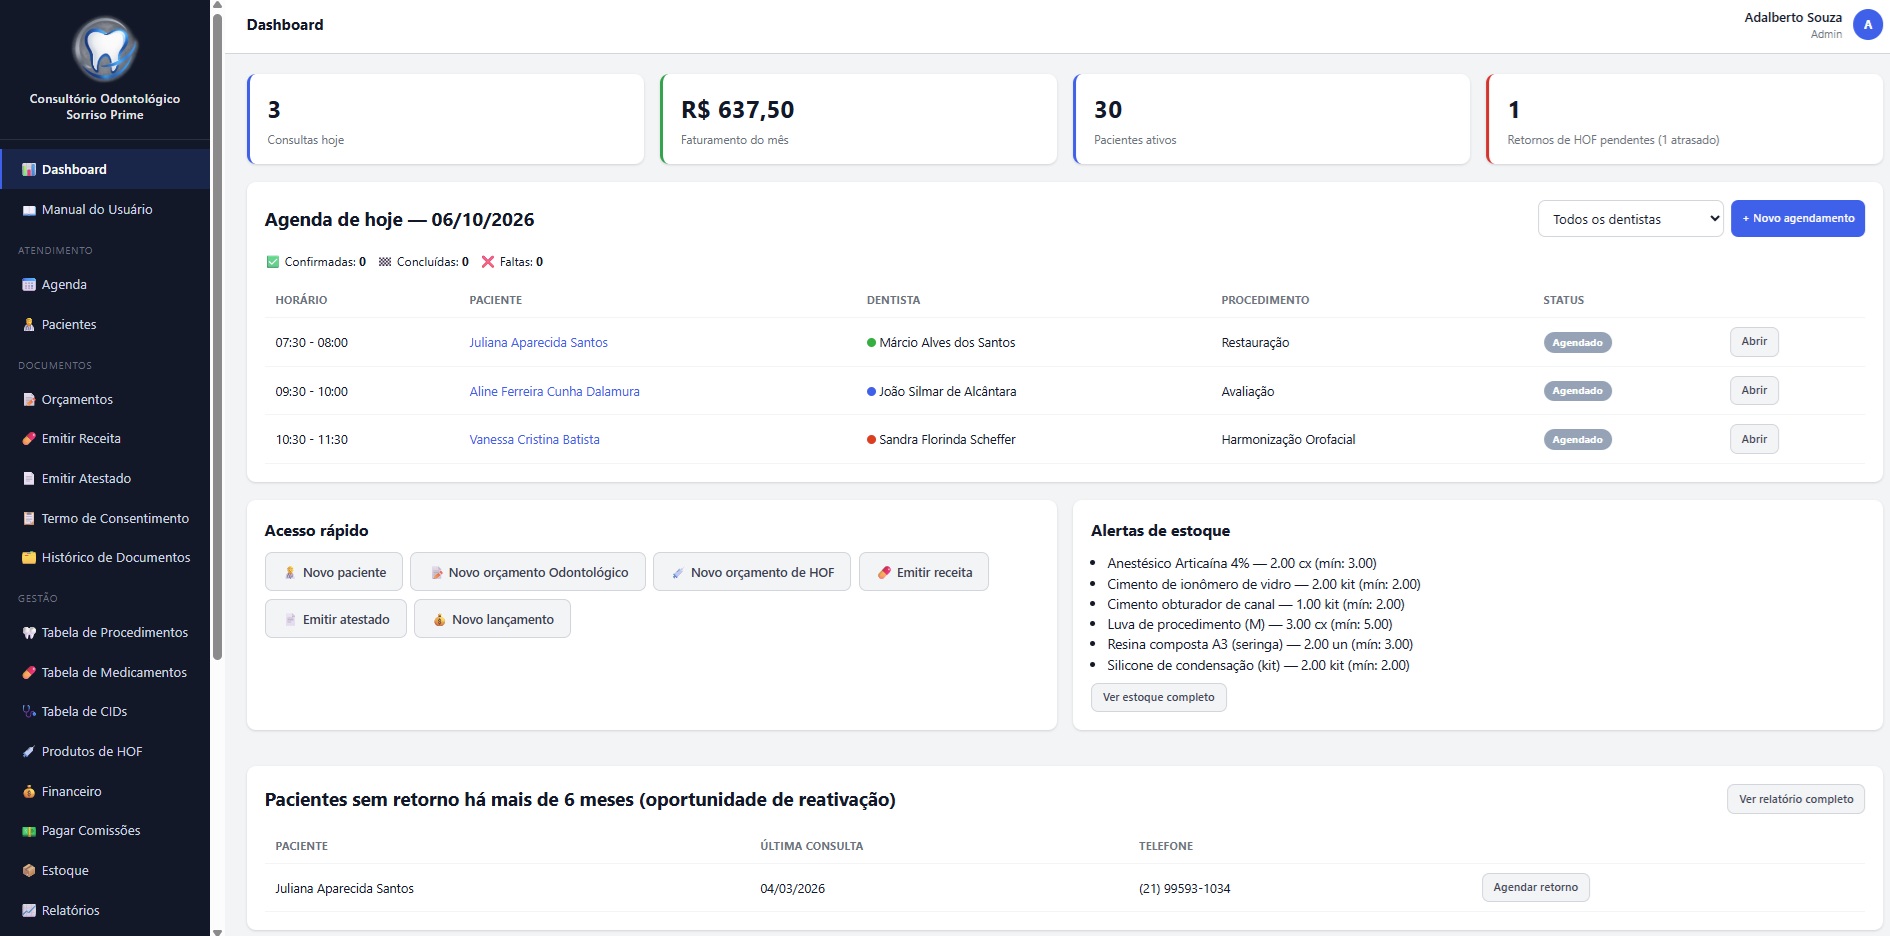
Task: Click 'Novo orçamento de HOF' quick access
Action: (x=752, y=572)
